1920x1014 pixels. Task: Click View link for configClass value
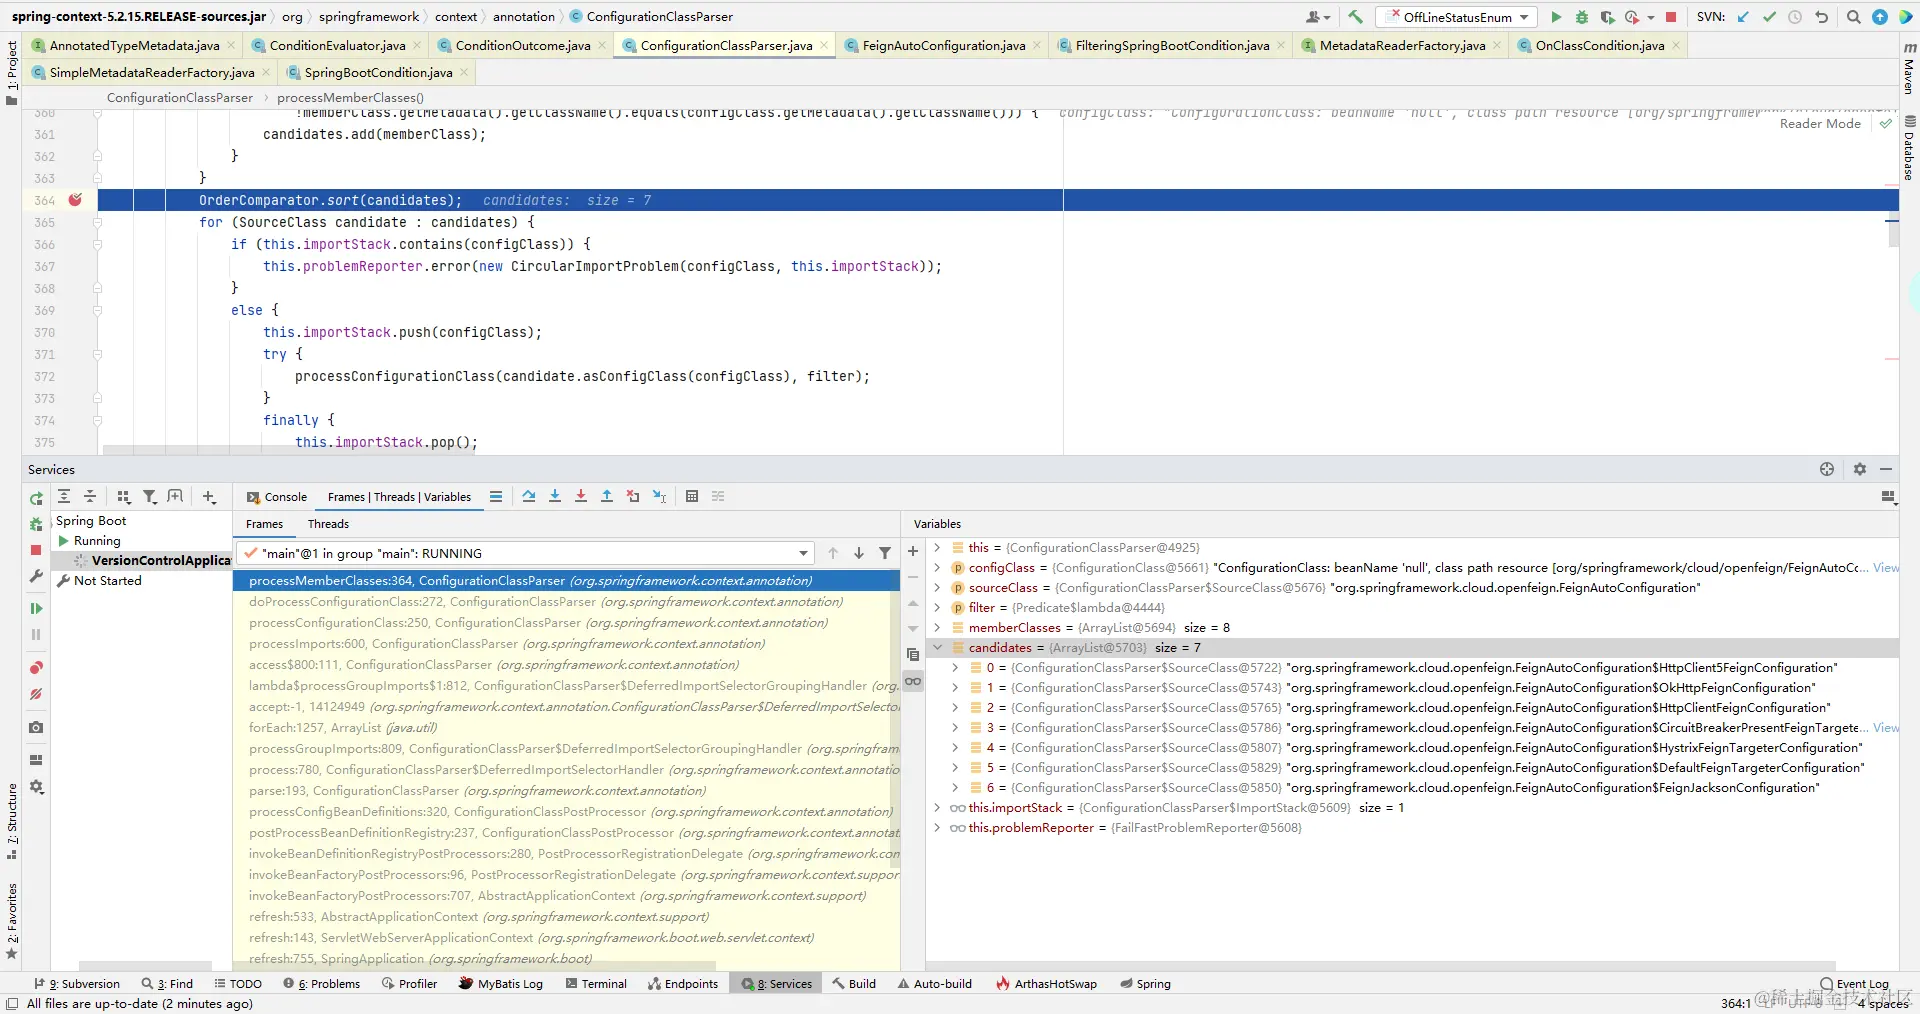1886,568
